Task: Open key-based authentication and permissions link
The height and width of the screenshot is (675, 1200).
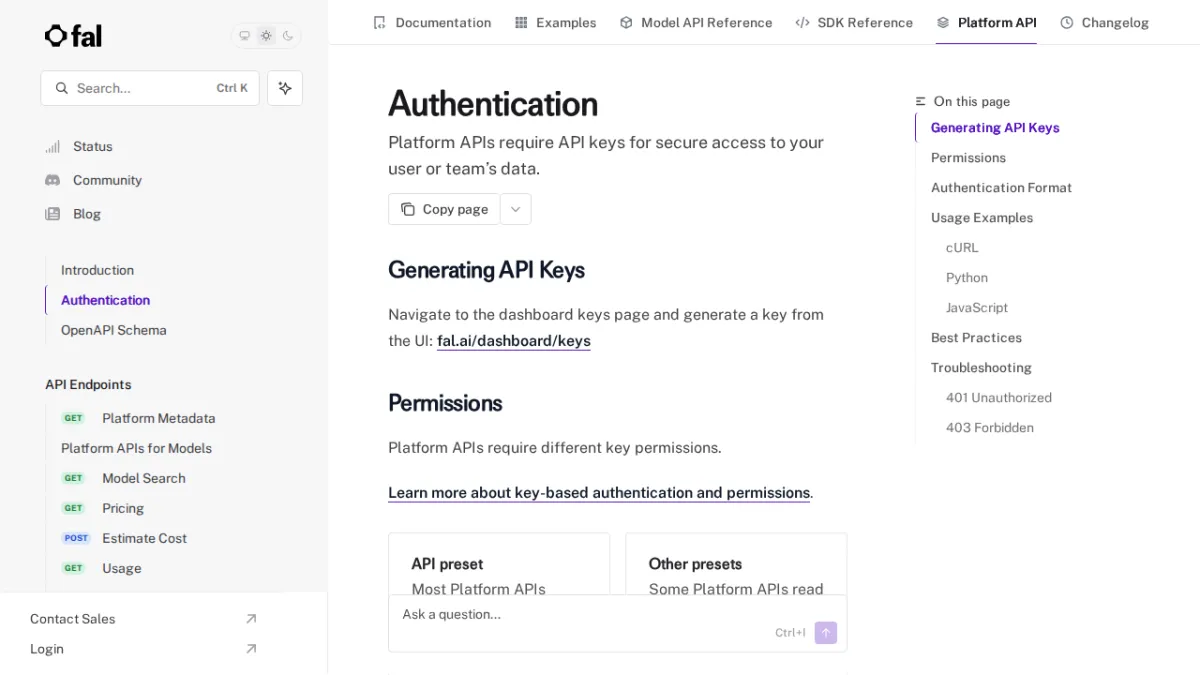Action: pyautogui.click(x=599, y=493)
